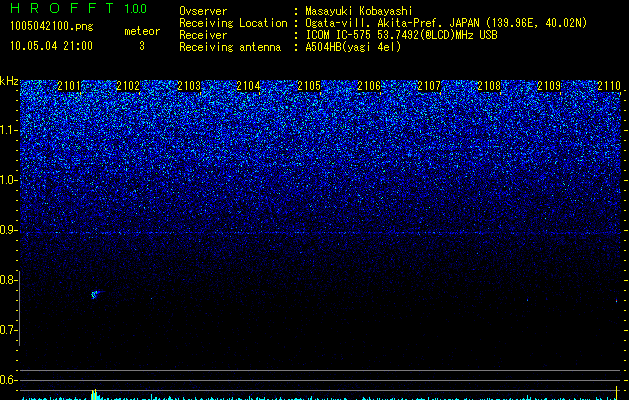Click the 0.6 kHz axis label
This screenshot has width=629, height=400.
pos(8,380)
